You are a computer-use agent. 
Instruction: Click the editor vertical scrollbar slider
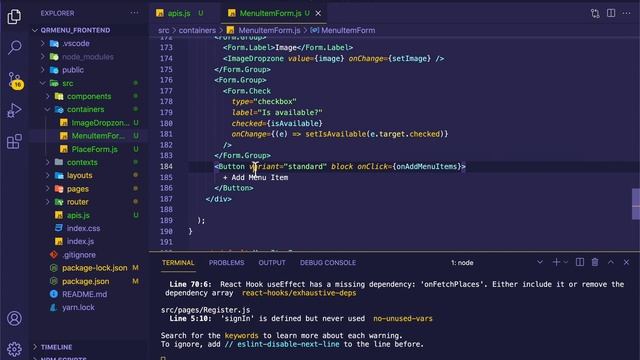pyautogui.click(x=636, y=204)
